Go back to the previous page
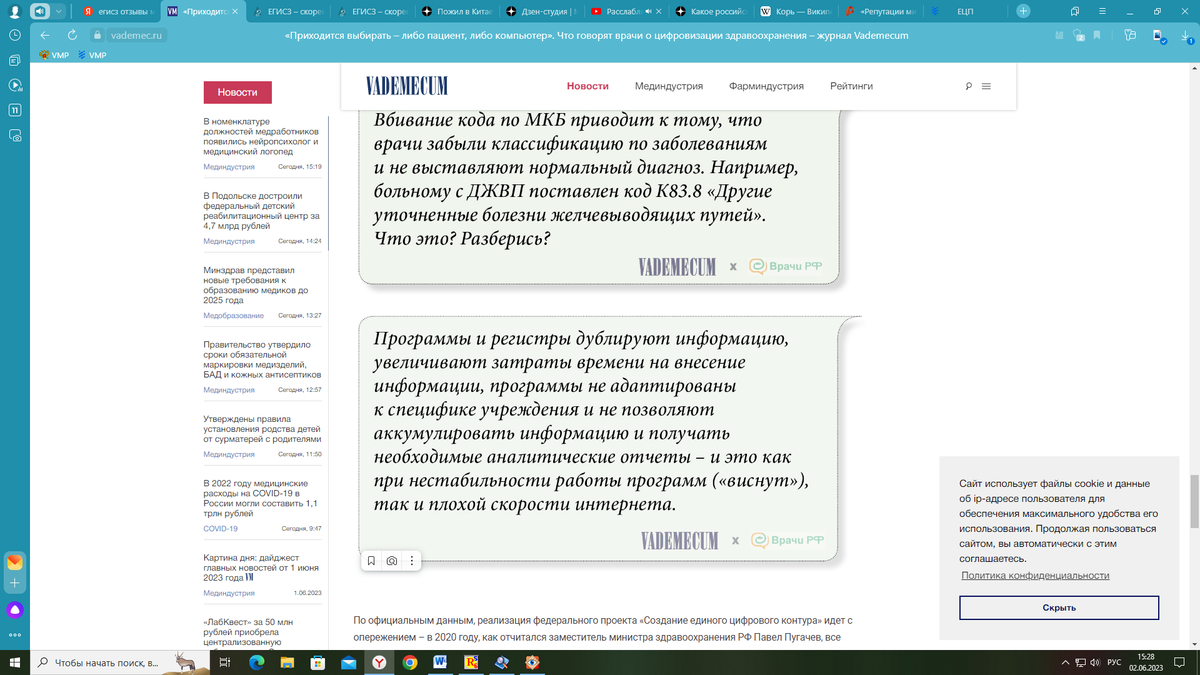The width and height of the screenshot is (1200, 675). click(45, 34)
